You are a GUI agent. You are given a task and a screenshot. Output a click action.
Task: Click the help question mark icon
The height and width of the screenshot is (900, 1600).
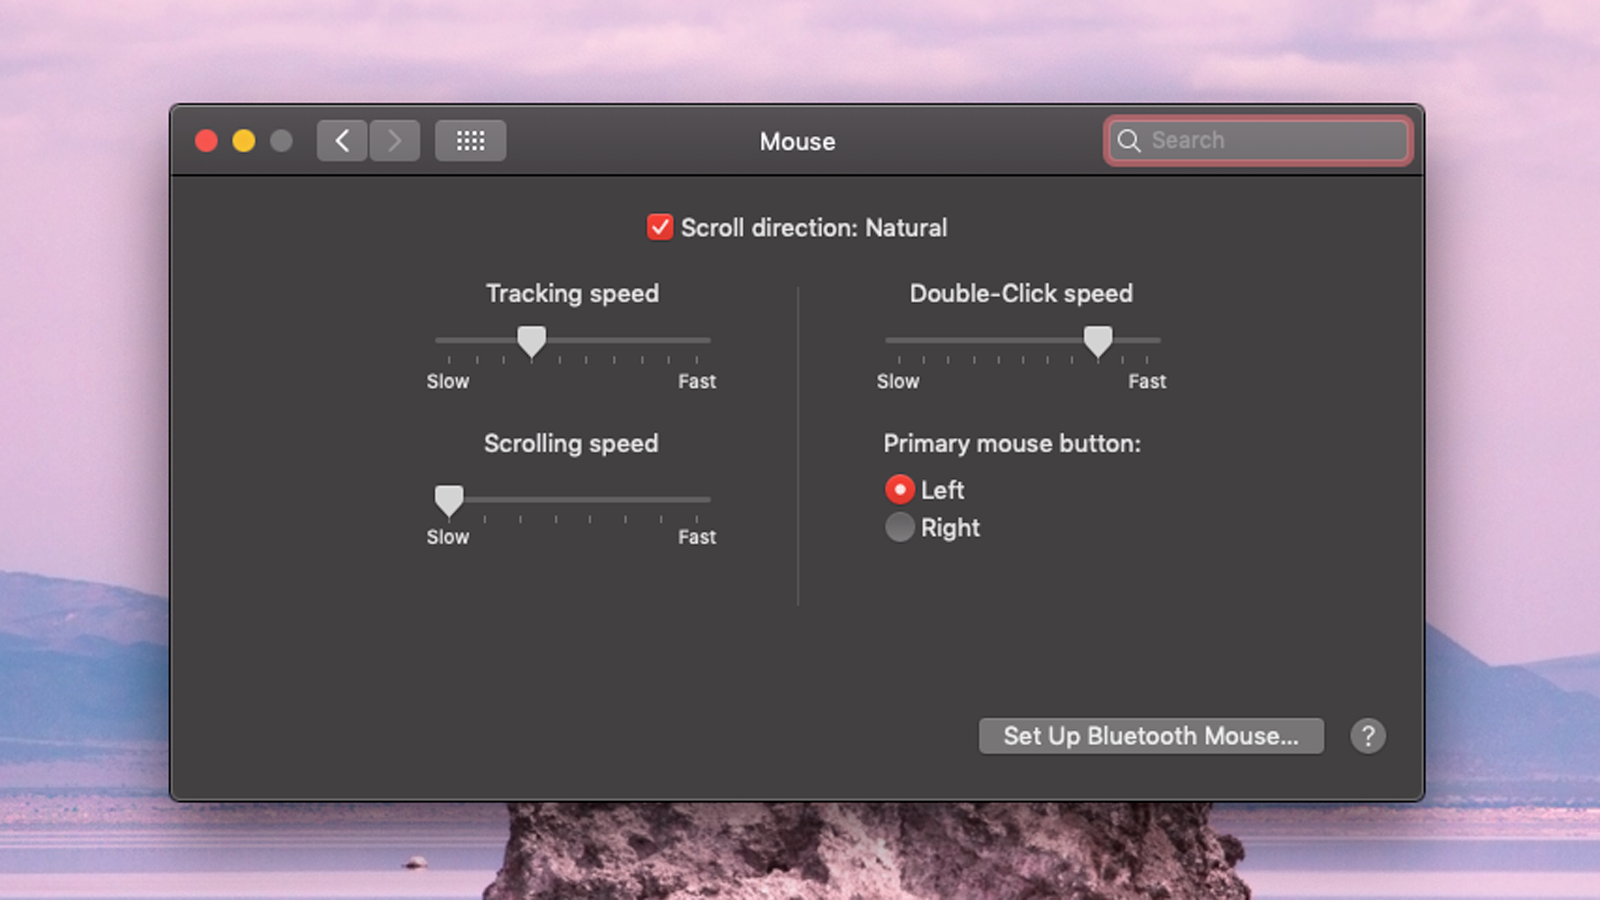[x=1368, y=736]
